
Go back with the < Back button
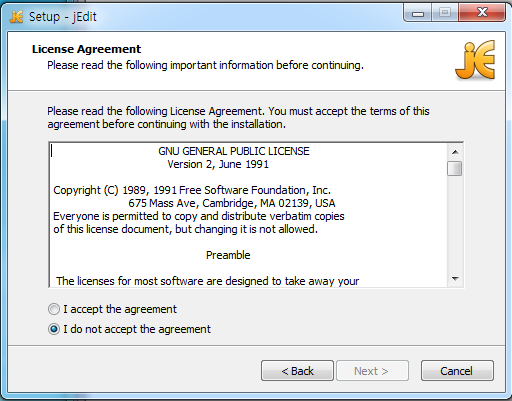pos(297,371)
